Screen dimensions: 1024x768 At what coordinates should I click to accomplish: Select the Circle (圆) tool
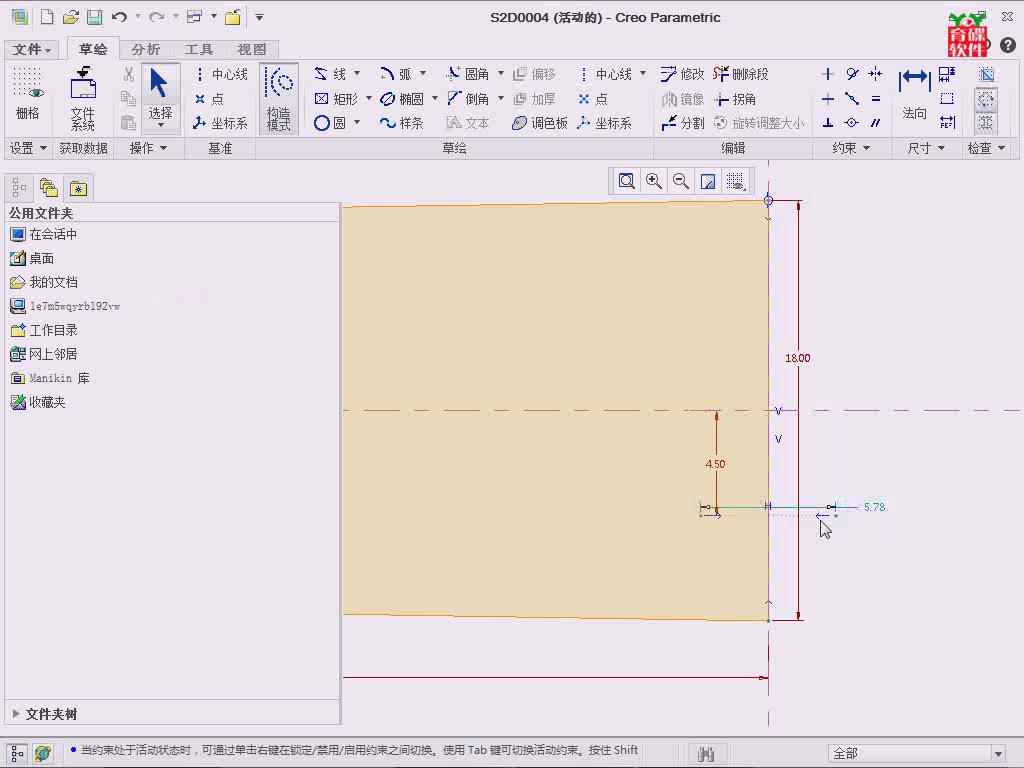tap(330, 123)
